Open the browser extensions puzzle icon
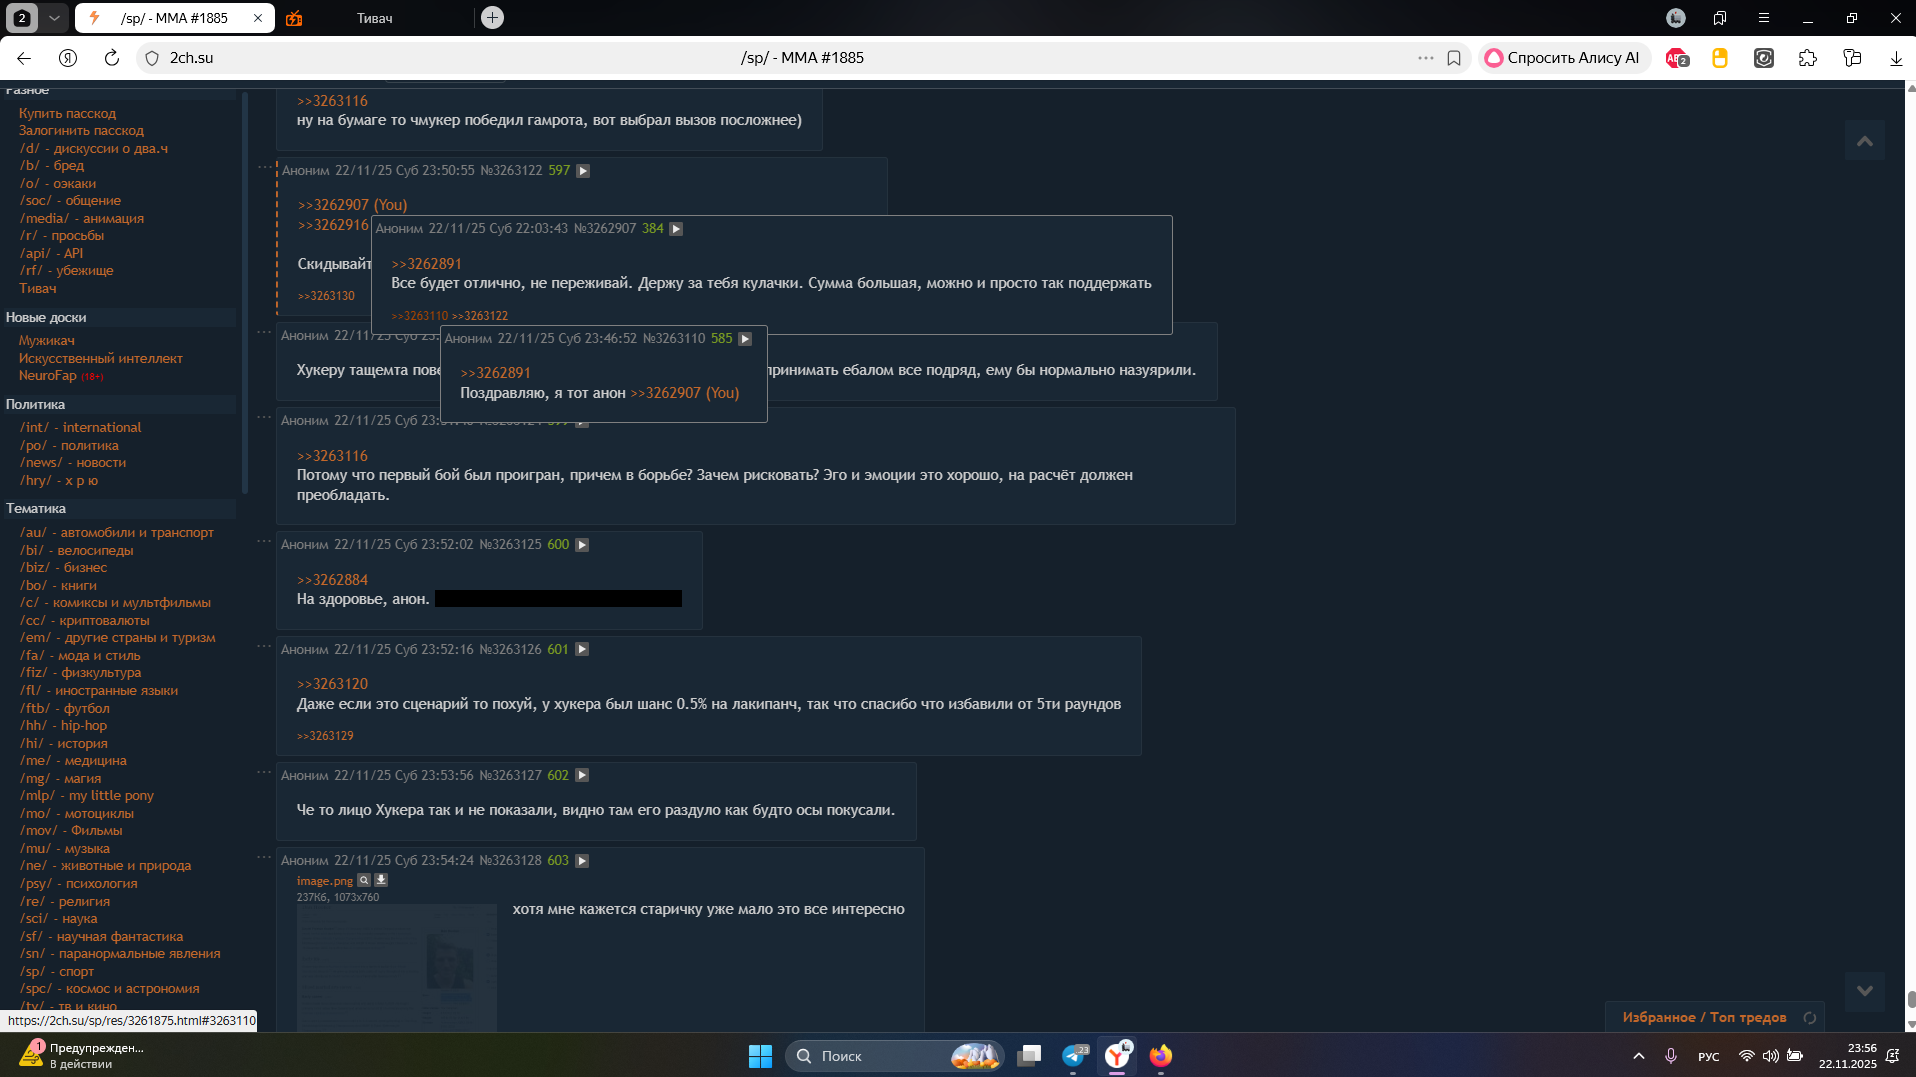Screen dimensions: 1916x1077 [1808, 58]
